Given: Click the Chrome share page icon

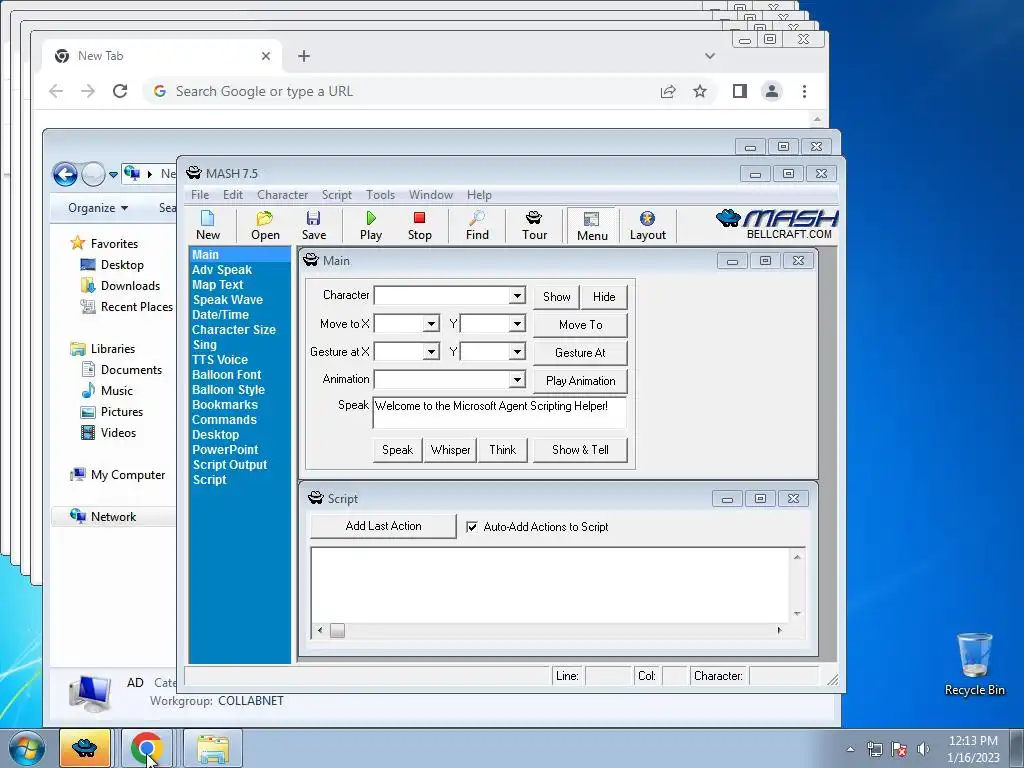Looking at the screenshot, I should pos(667,91).
